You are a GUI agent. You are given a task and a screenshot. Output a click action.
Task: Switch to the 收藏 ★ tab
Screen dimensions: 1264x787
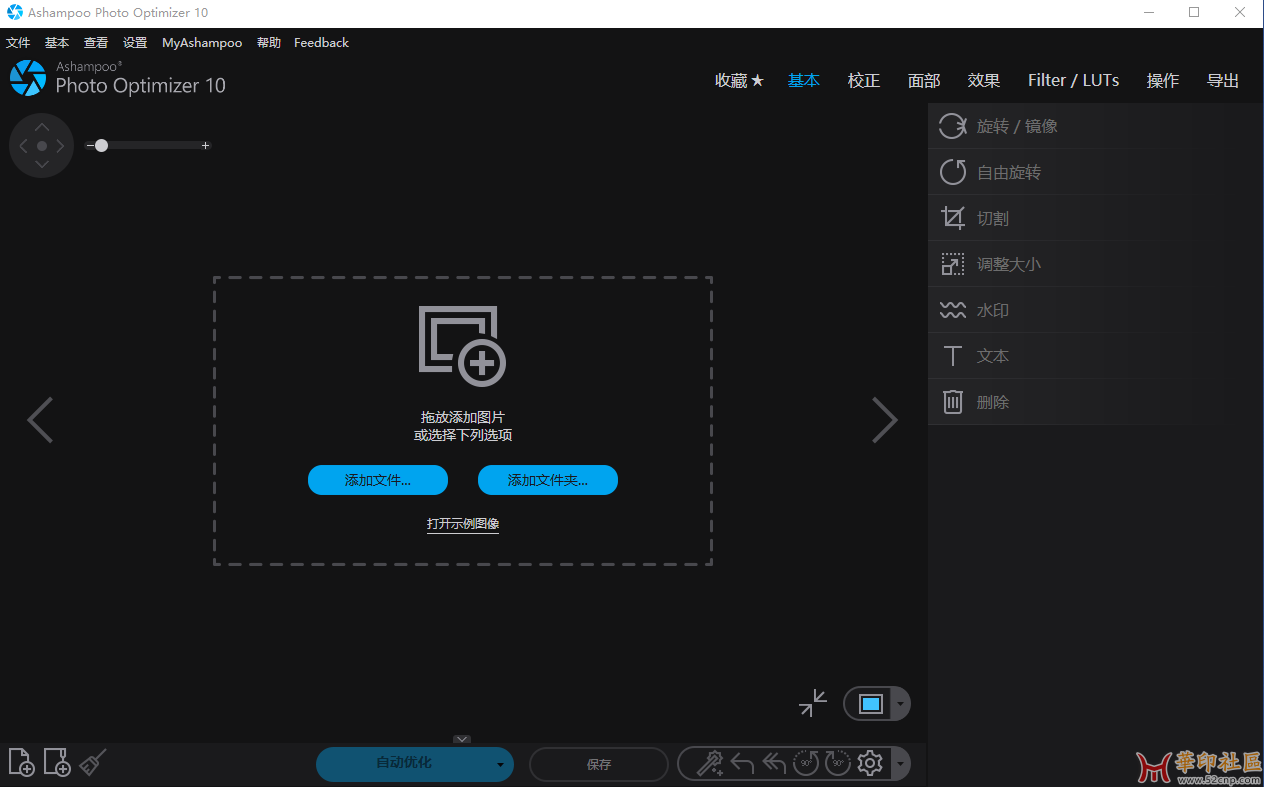tap(739, 81)
